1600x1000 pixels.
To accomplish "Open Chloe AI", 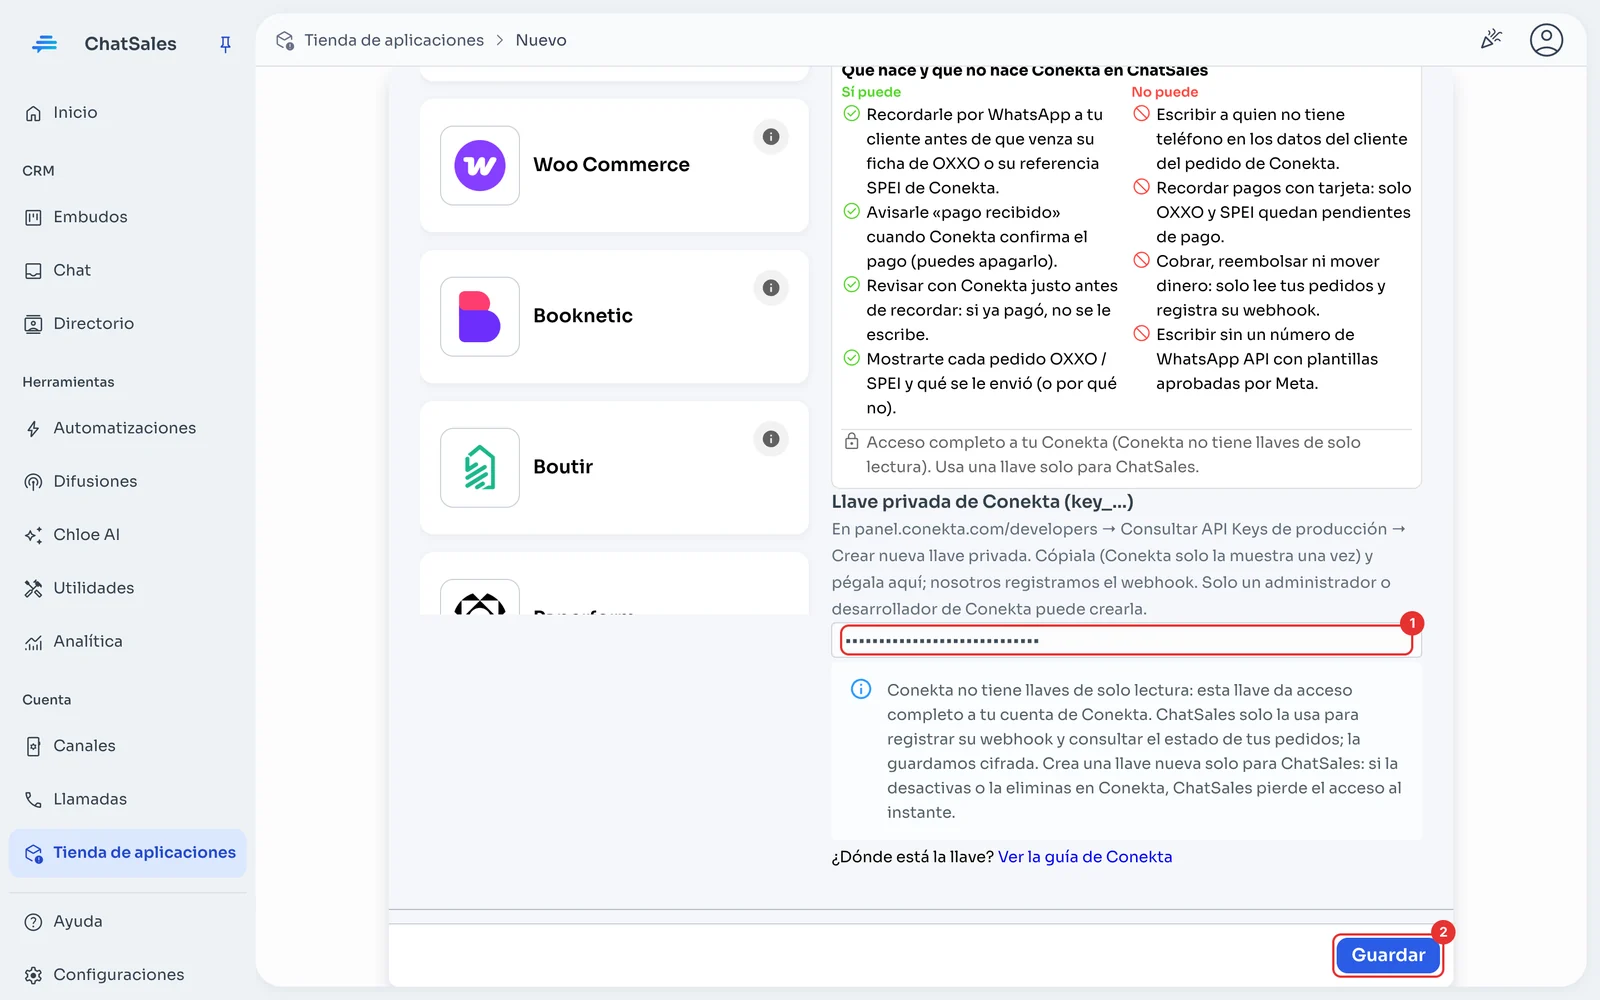I will tap(128, 535).
